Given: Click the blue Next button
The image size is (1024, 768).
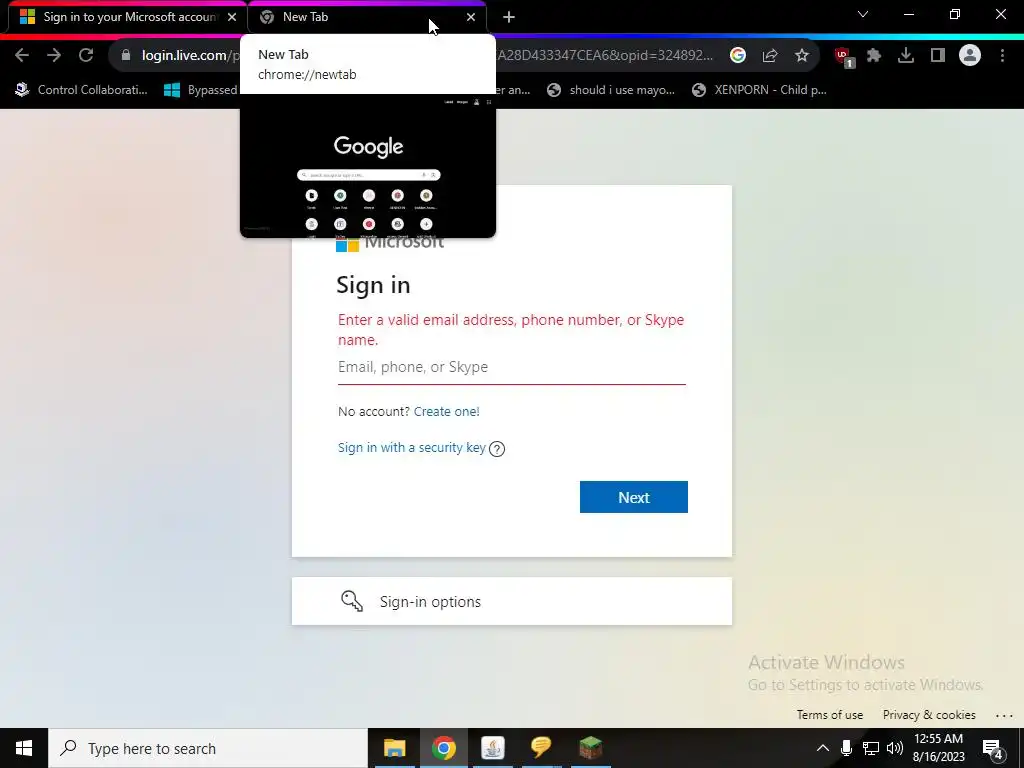Looking at the screenshot, I should point(633,497).
